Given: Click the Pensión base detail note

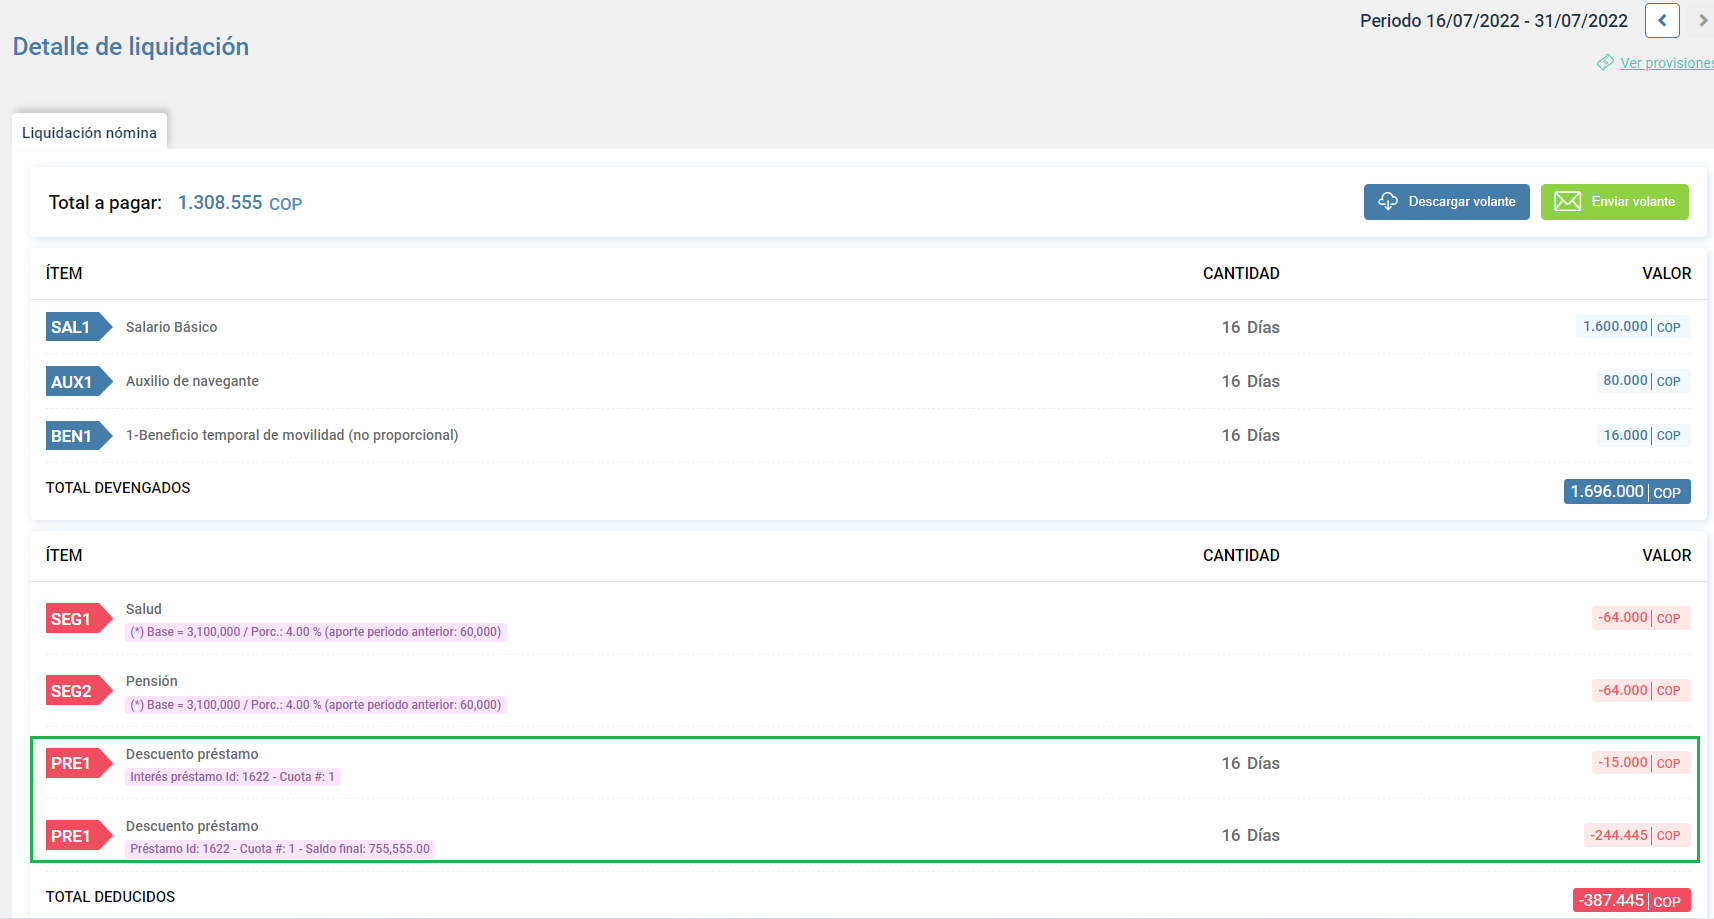Looking at the screenshot, I should pyautogui.click(x=316, y=705).
